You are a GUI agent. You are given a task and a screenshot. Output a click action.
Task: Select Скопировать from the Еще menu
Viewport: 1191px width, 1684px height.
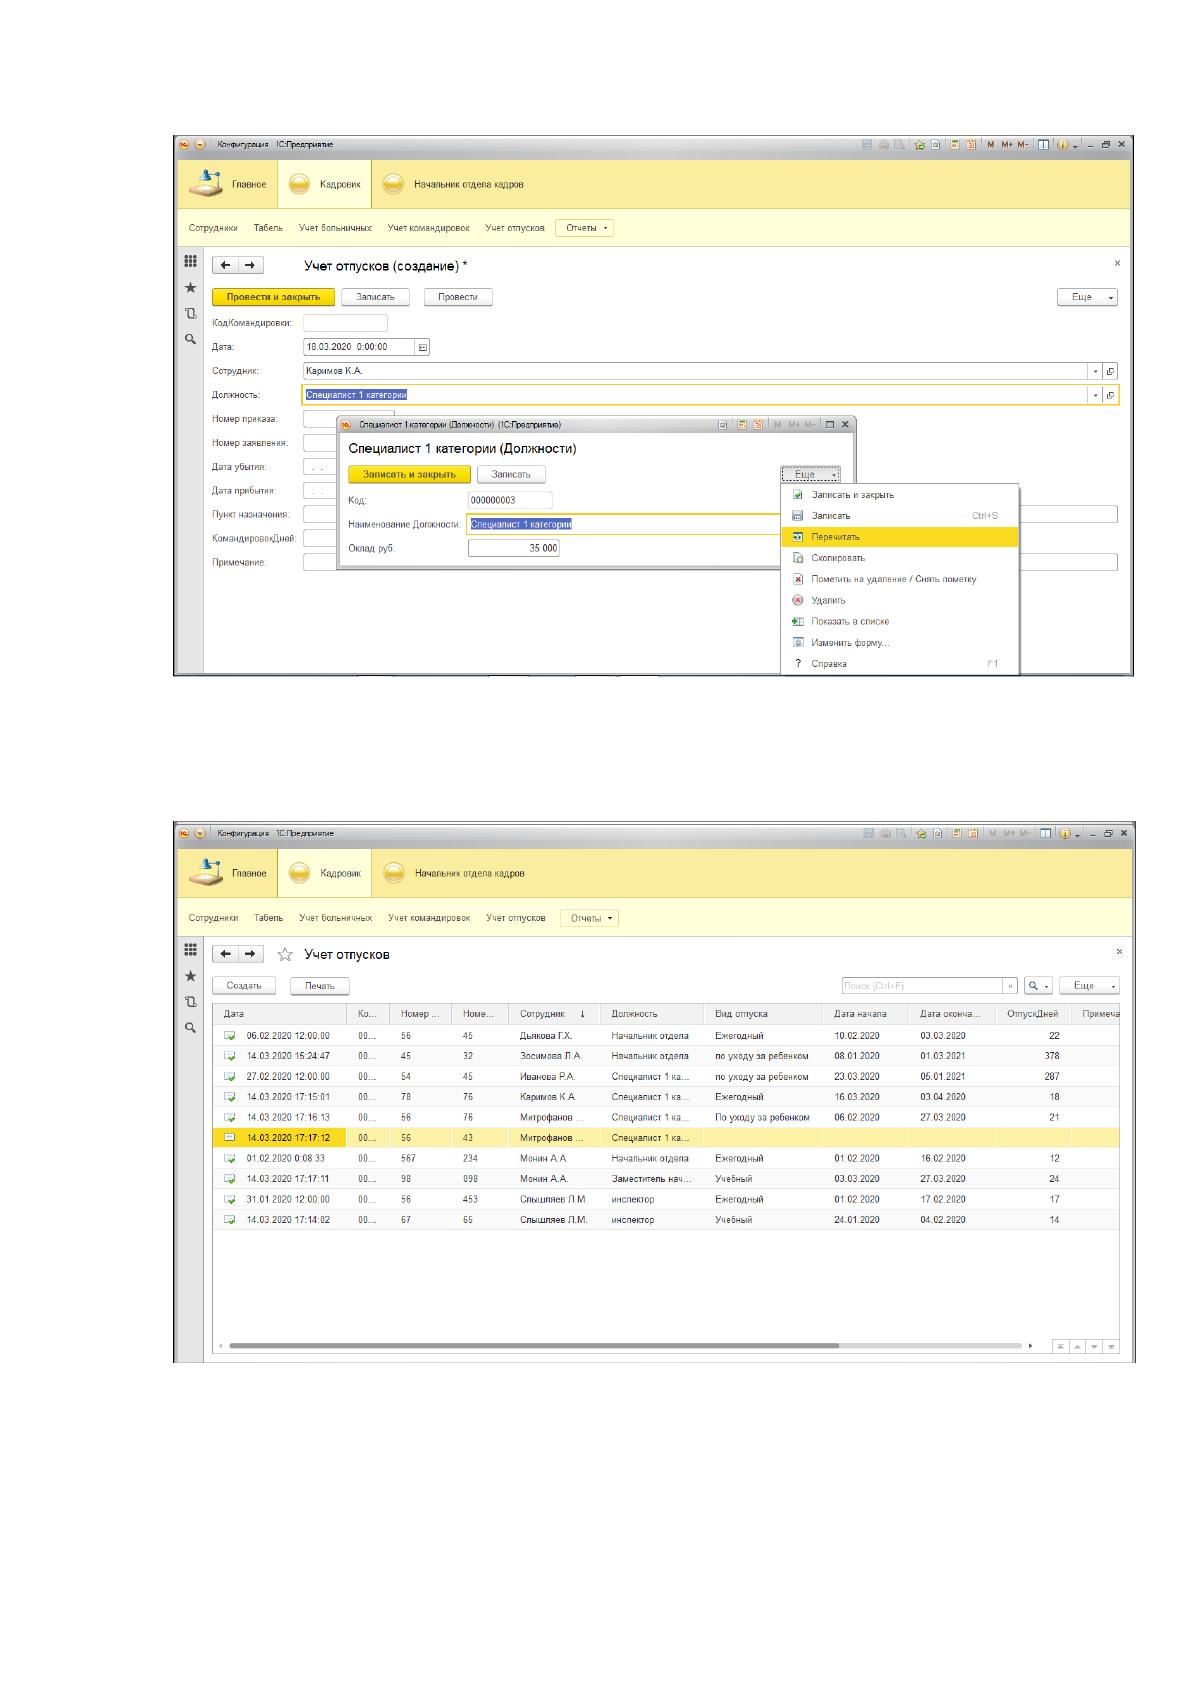[899, 558]
